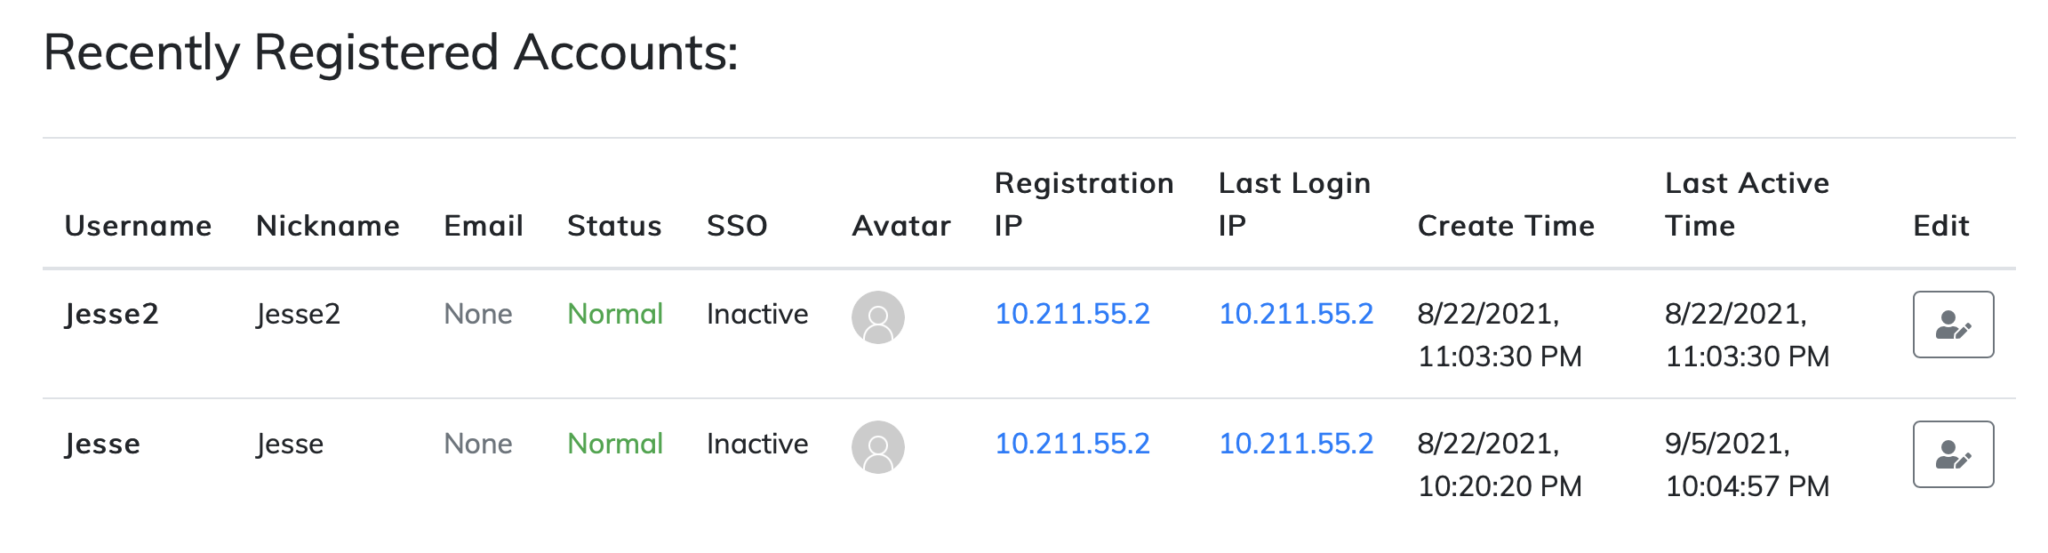
Task: Click Jesse2's Inactive SSO value
Action: [x=757, y=314]
